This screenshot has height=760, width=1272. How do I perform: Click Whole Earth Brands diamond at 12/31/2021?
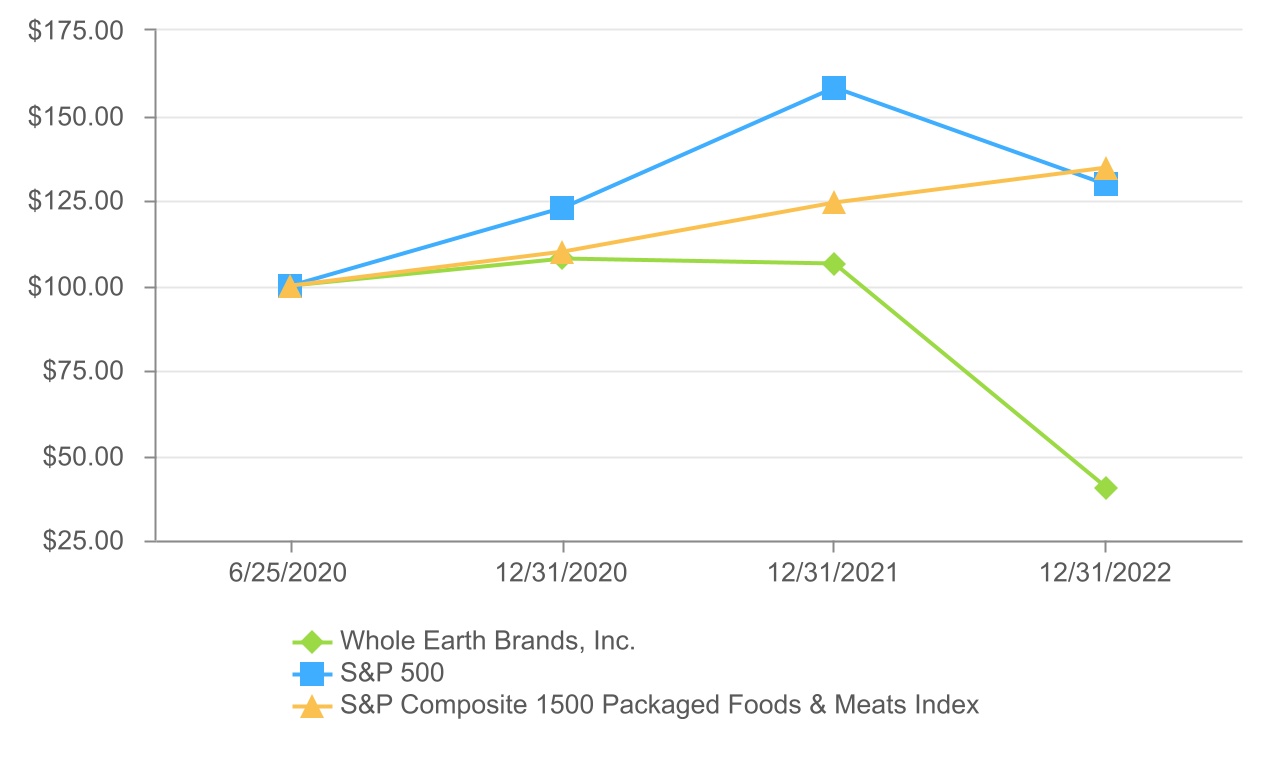[x=834, y=264]
